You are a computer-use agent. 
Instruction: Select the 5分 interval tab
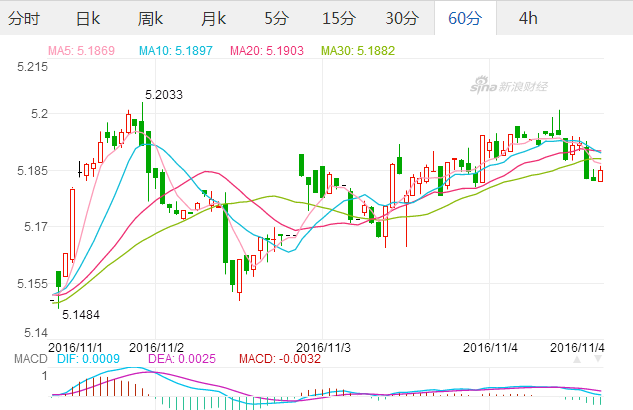275,18
